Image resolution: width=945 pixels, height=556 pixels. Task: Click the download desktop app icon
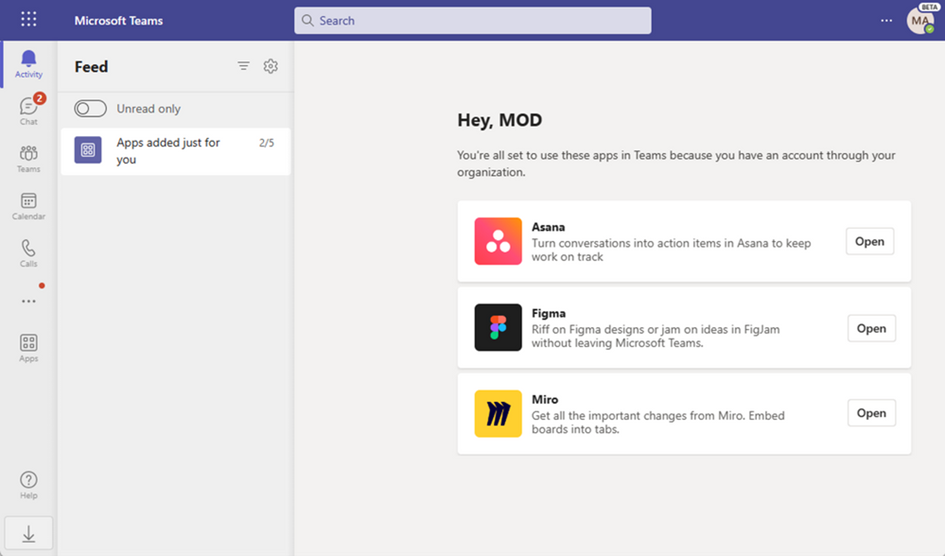tap(29, 535)
